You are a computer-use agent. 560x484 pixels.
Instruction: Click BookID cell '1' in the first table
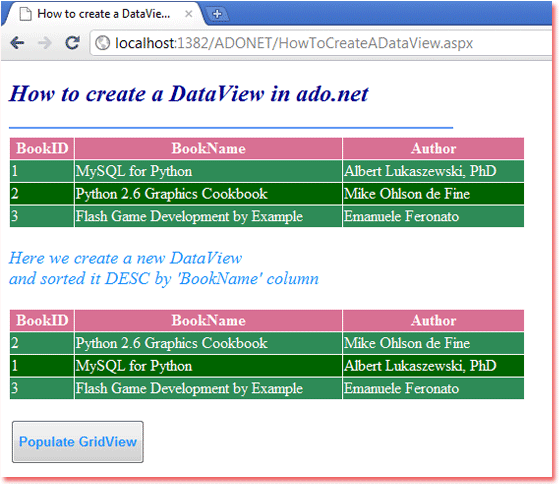[42, 171]
